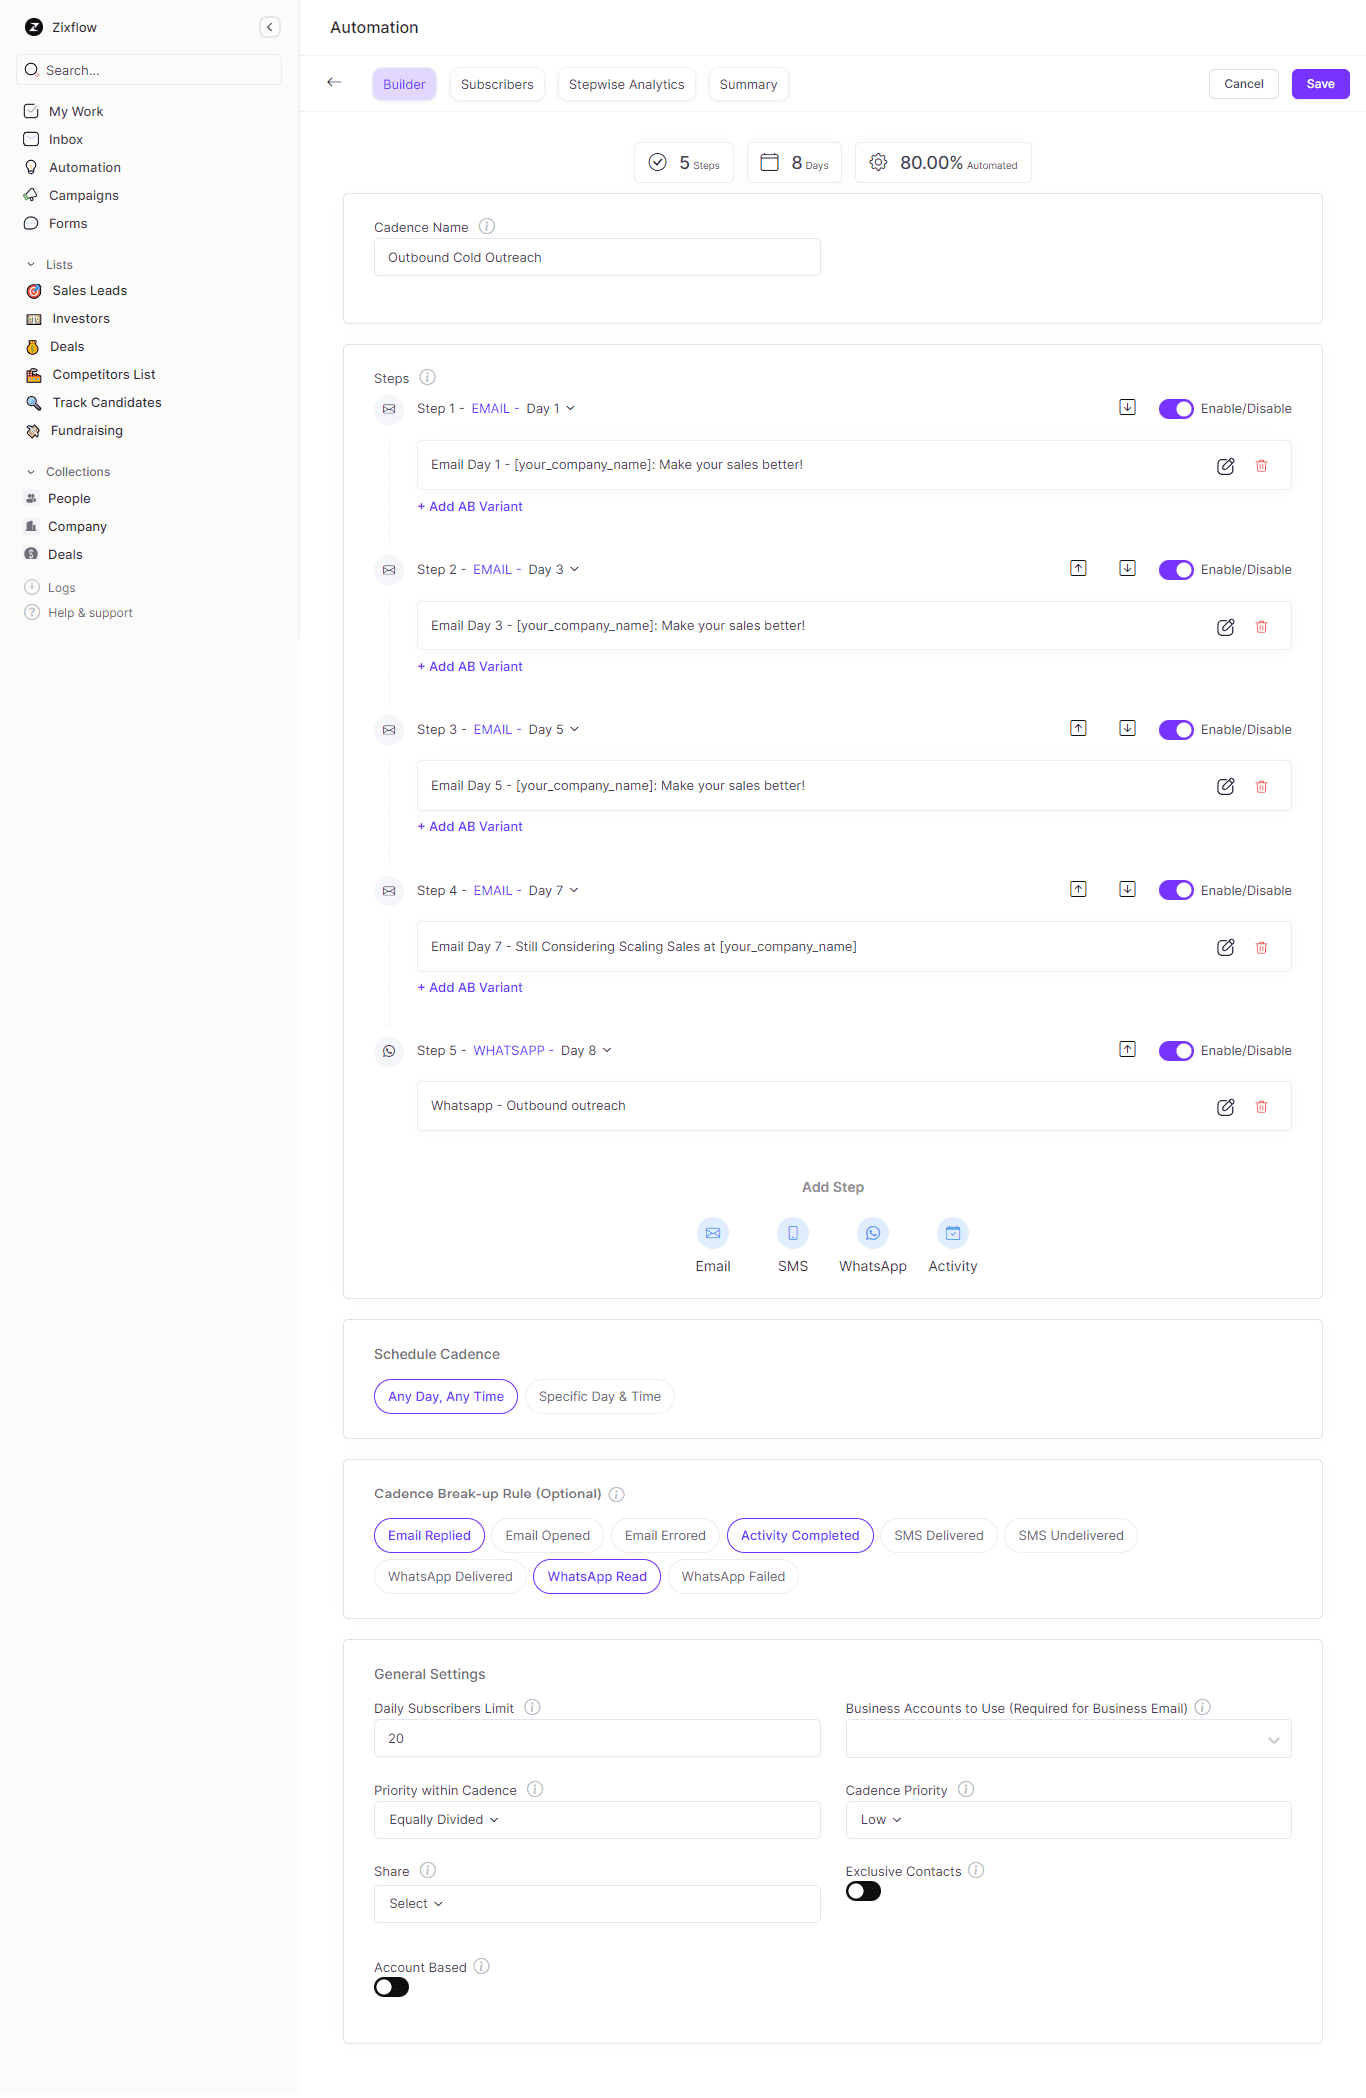
Task: Disable Step 4 toggle
Action: [1176, 890]
